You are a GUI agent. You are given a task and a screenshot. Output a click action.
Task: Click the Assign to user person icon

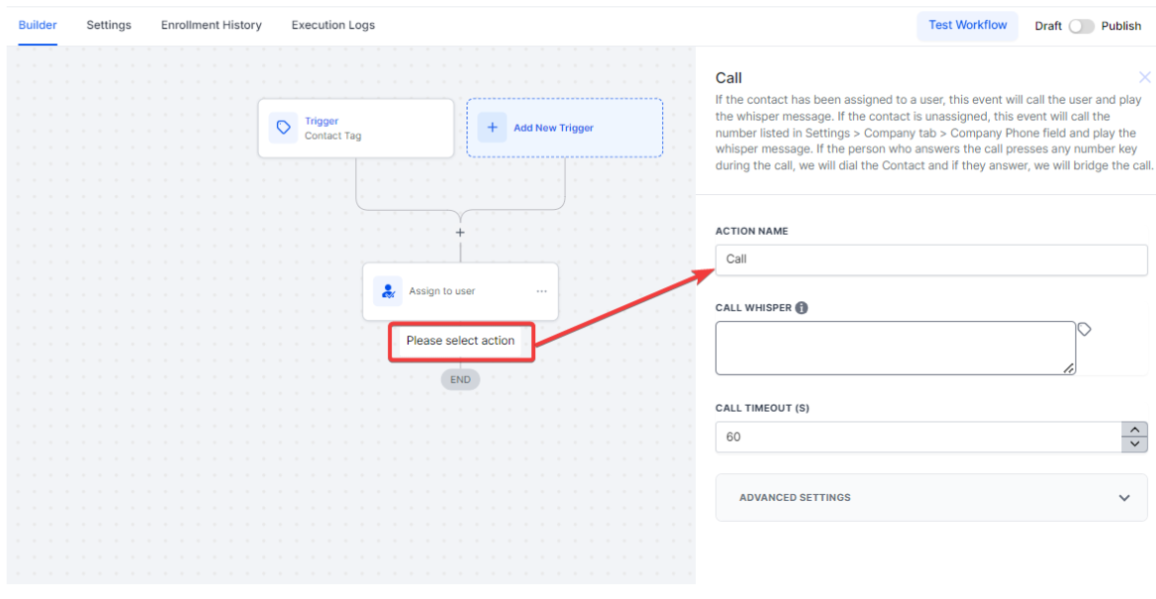pyautogui.click(x=388, y=291)
